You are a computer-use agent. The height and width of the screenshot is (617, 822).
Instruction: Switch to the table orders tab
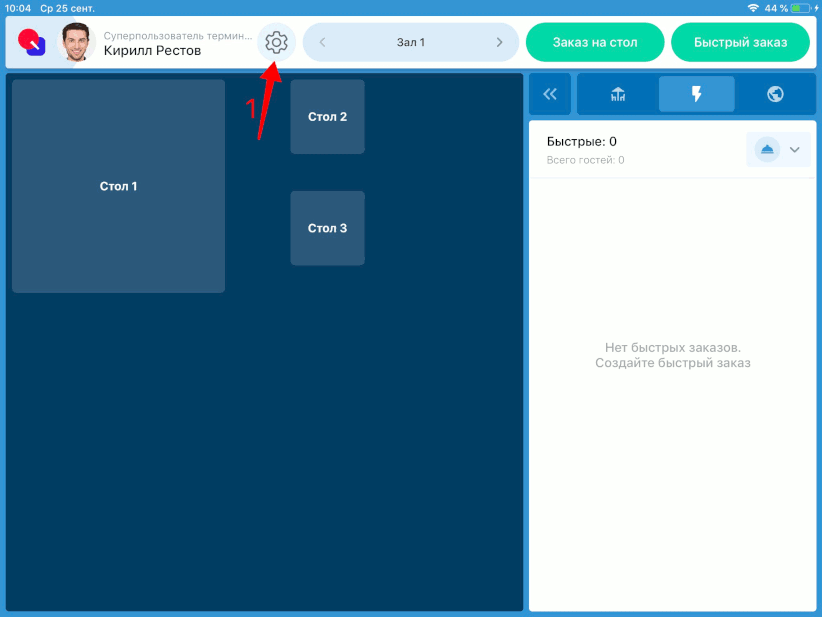[x=618, y=94]
